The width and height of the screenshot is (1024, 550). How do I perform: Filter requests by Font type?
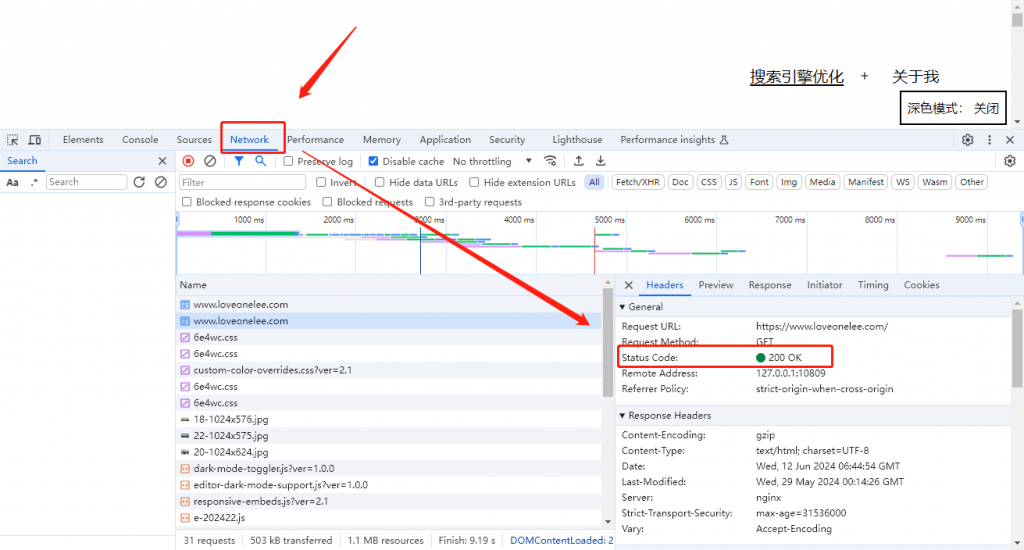coord(759,182)
